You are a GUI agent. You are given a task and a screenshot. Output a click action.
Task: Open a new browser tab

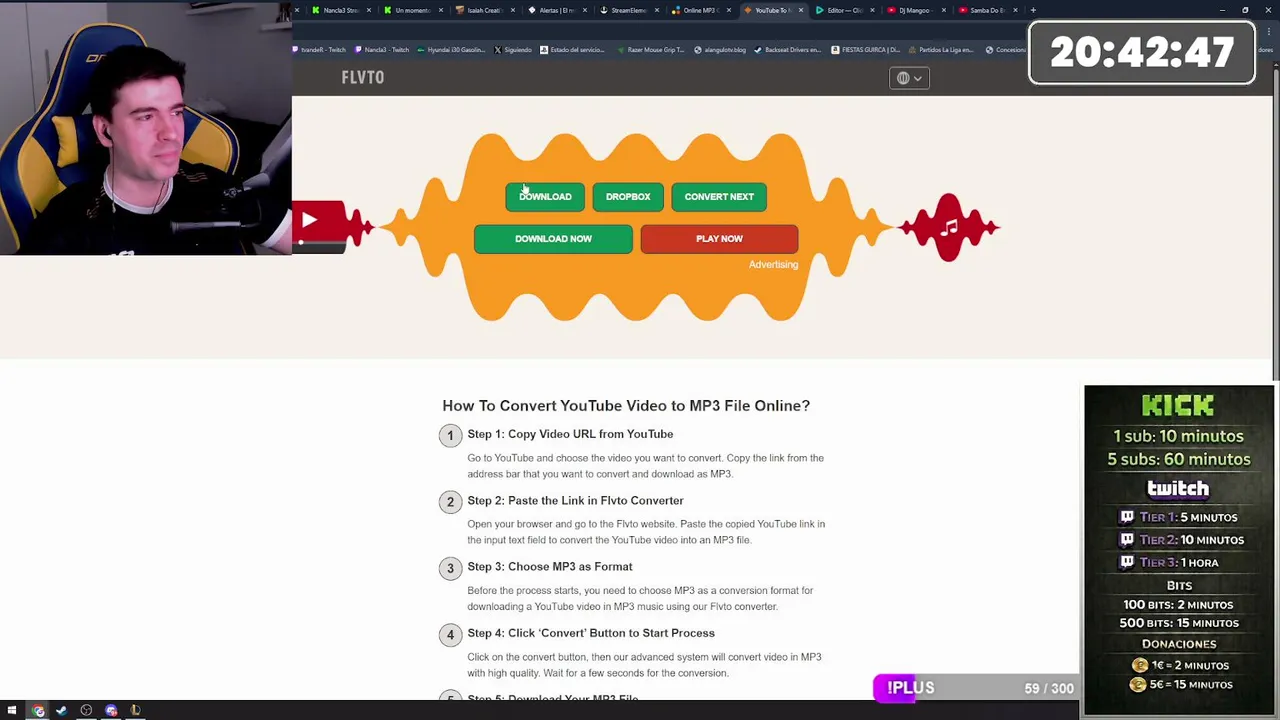[1033, 10]
